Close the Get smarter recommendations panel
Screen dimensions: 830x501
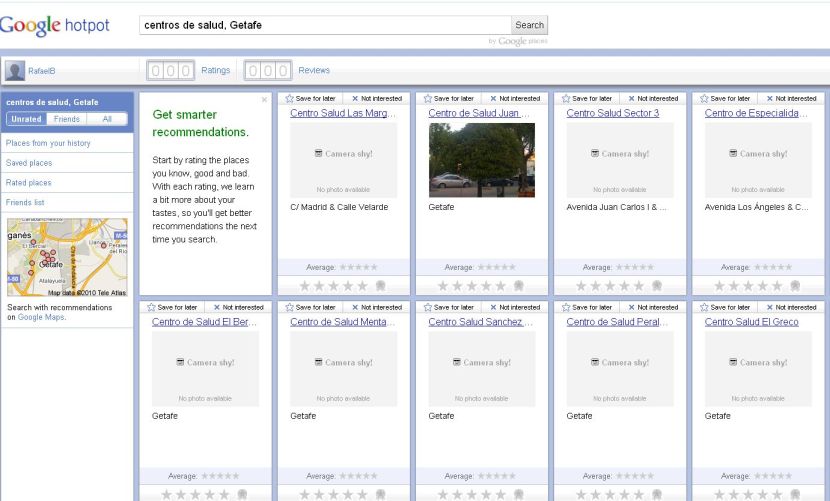[264, 100]
